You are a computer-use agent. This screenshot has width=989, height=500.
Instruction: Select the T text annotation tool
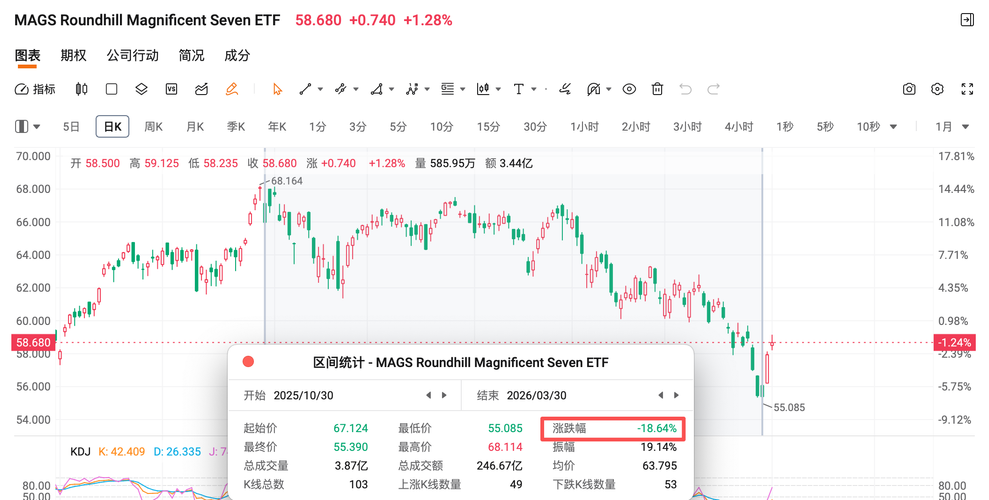point(518,90)
